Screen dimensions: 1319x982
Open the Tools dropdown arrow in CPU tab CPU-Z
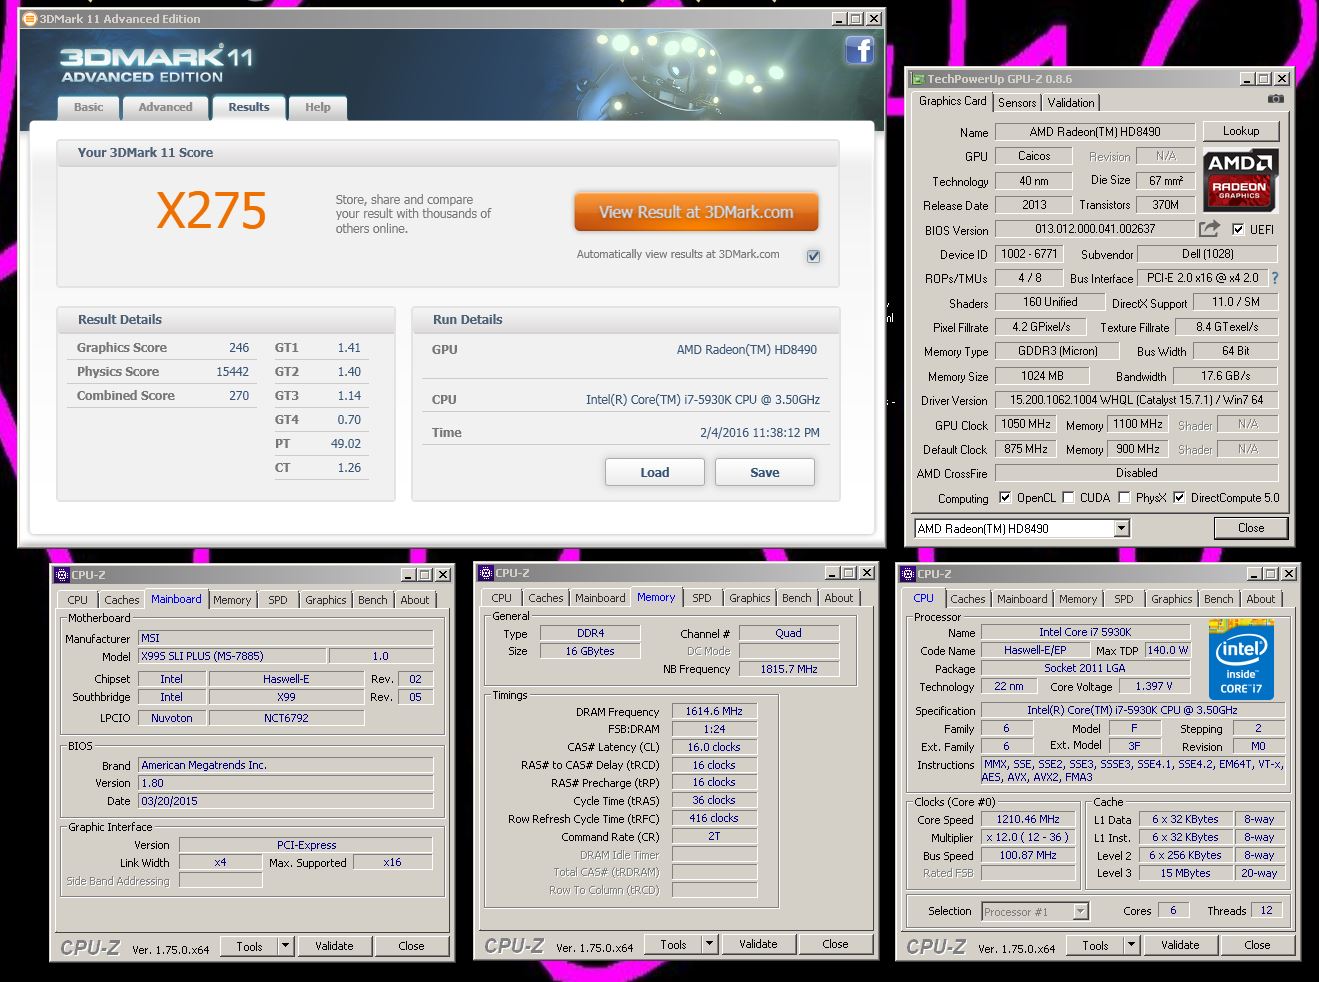coord(1131,944)
